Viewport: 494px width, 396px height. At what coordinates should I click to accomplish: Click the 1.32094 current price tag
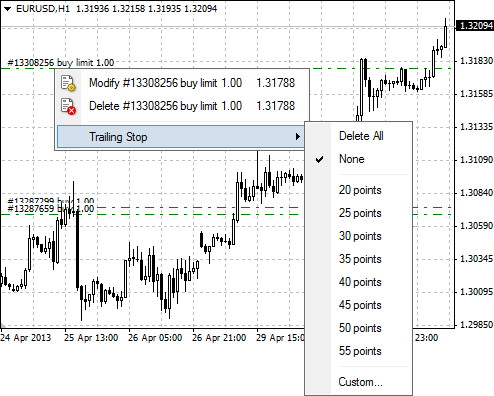point(476,26)
